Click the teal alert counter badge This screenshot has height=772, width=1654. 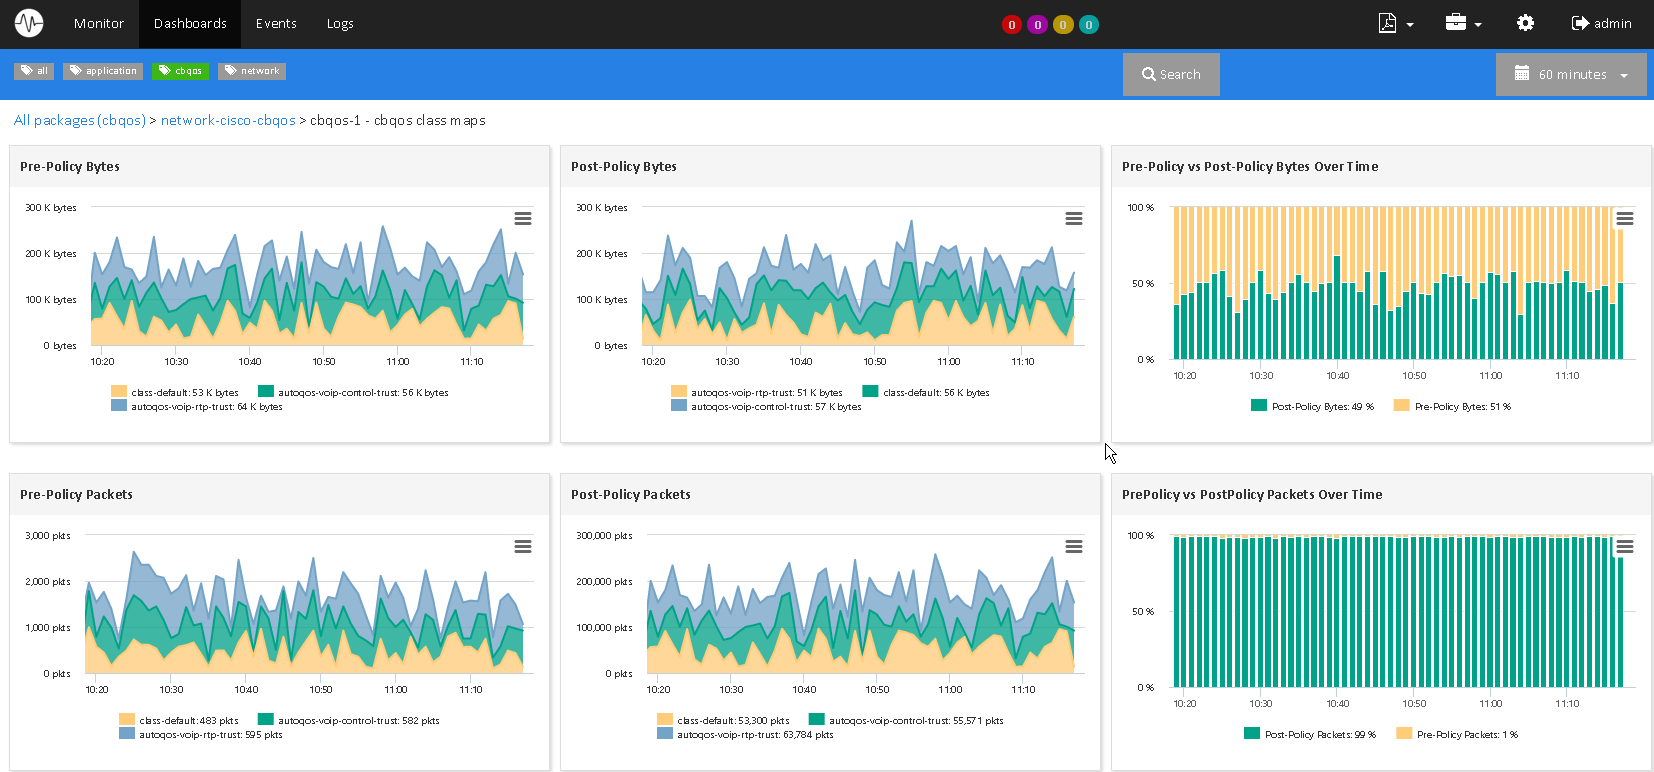(x=1089, y=25)
